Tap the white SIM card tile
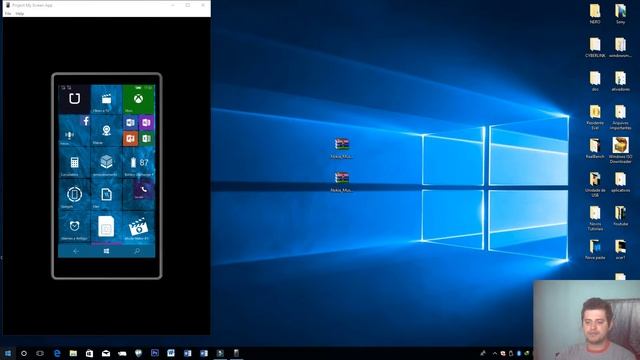 pyautogui.click(x=106, y=226)
